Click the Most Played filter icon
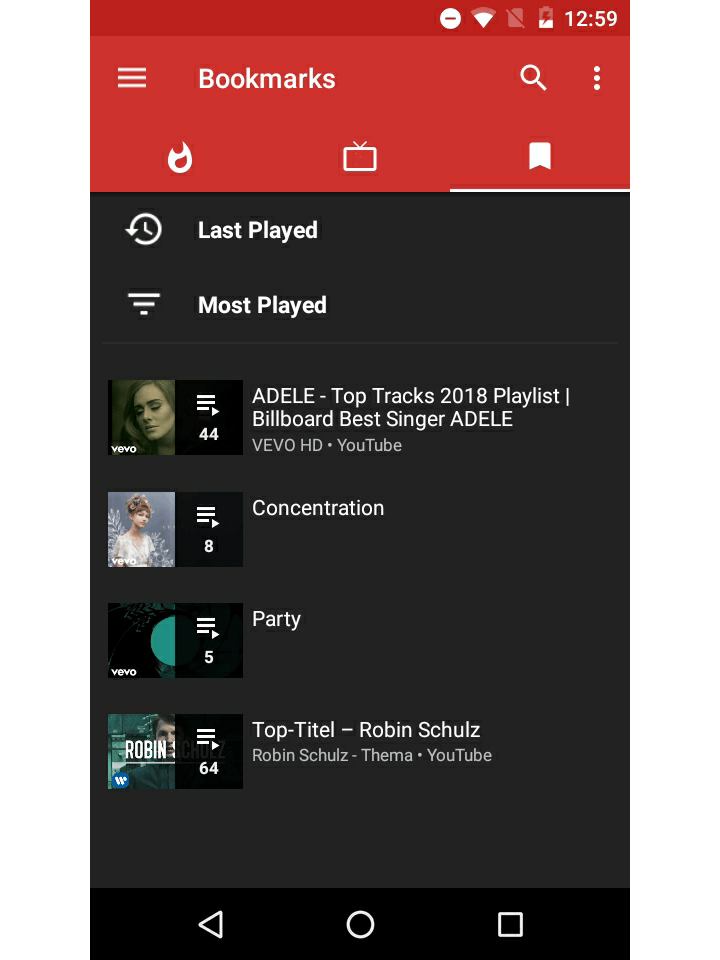This screenshot has height=960, width=720. (x=144, y=304)
